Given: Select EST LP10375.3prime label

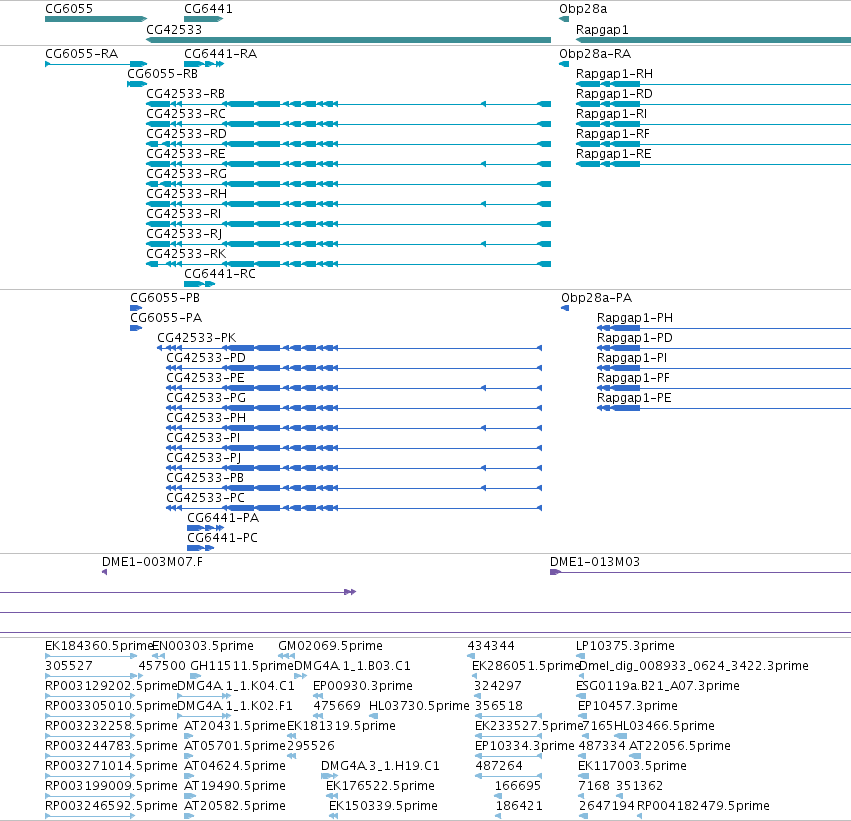Looking at the screenshot, I should pos(625,646).
